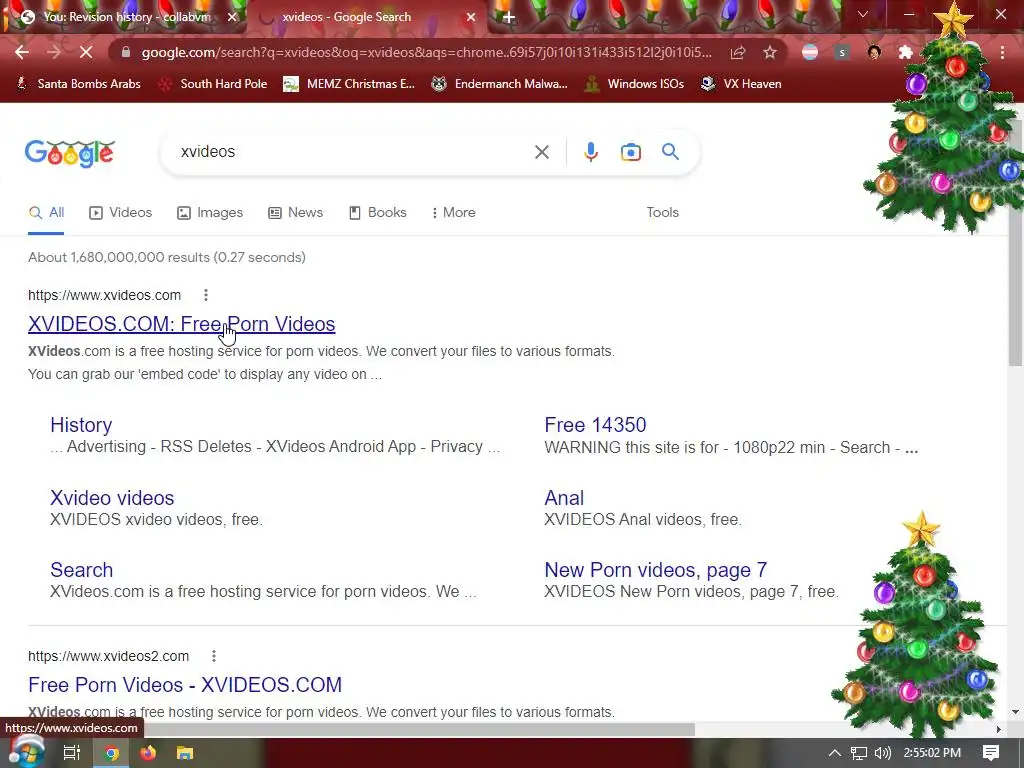Select the Chrome taskbar icon
This screenshot has width=1024, height=768.
[x=112, y=753]
